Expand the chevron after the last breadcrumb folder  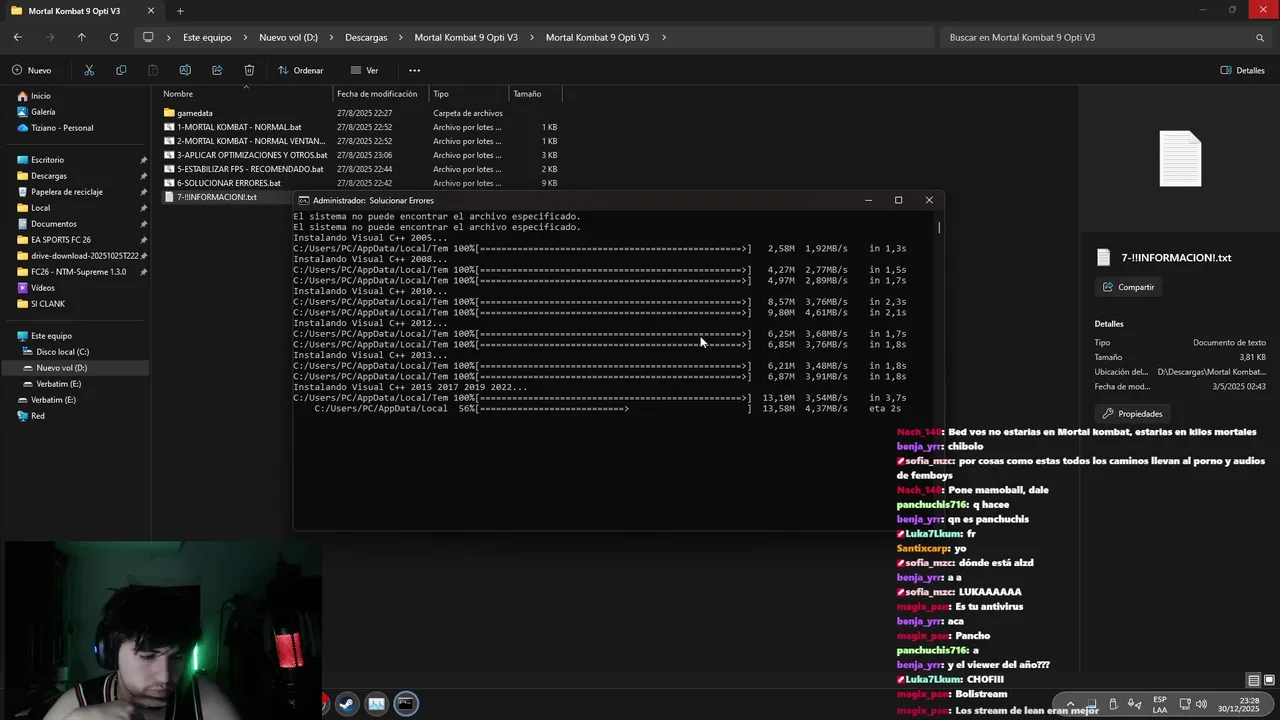tap(664, 37)
